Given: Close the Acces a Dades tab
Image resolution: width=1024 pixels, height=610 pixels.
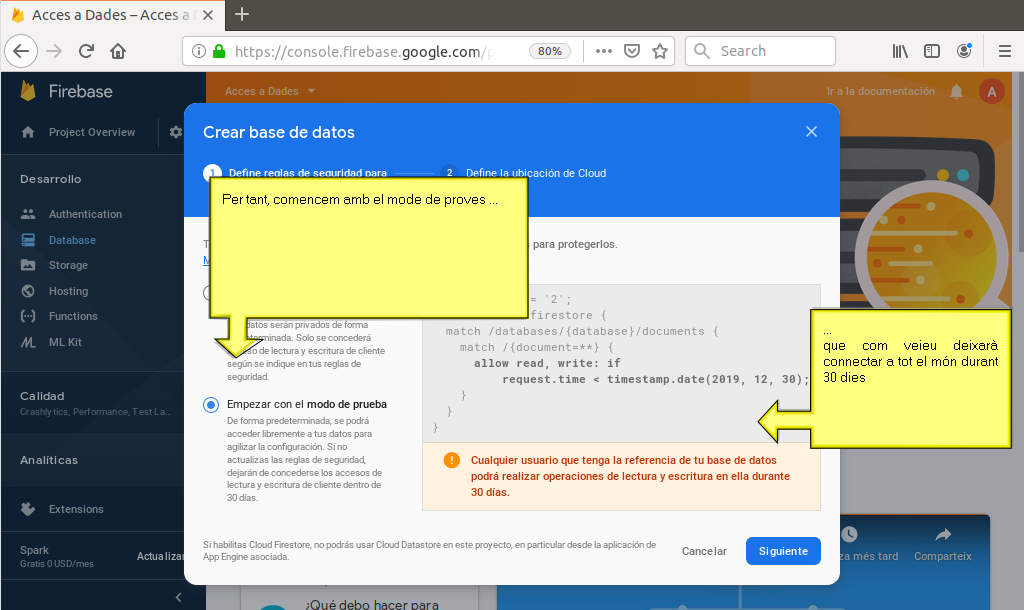Looking at the screenshot, I should [208, 15].
